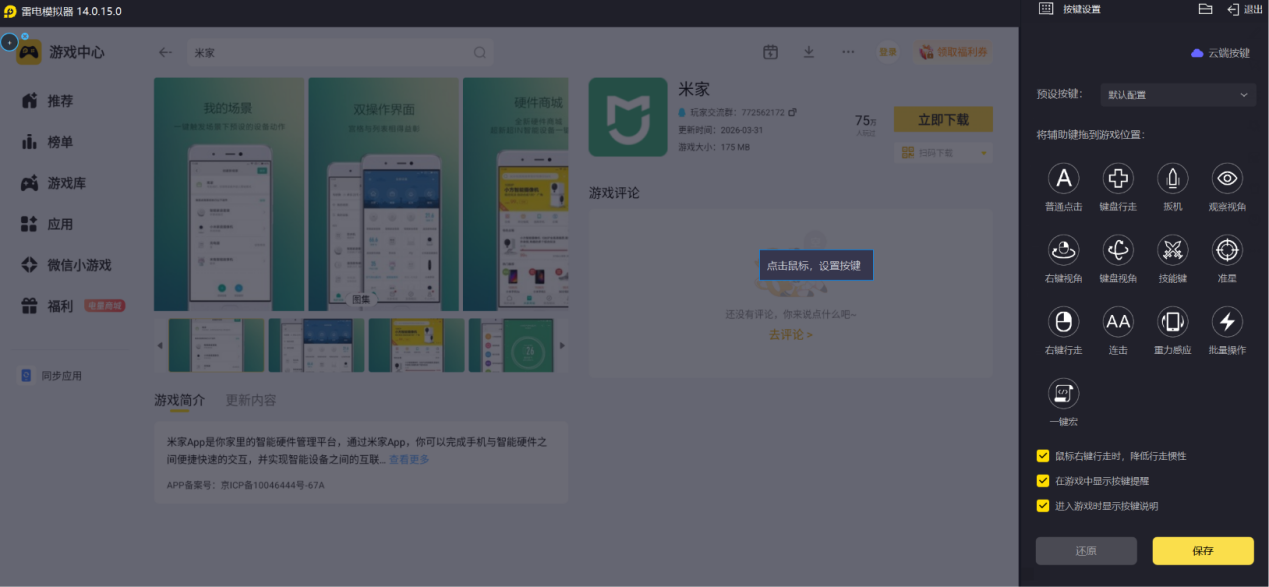The width and height of the screenshot is (1269, 587).
Task: Click the 游戏中心 logo header
Action: (x=61, y=52)
